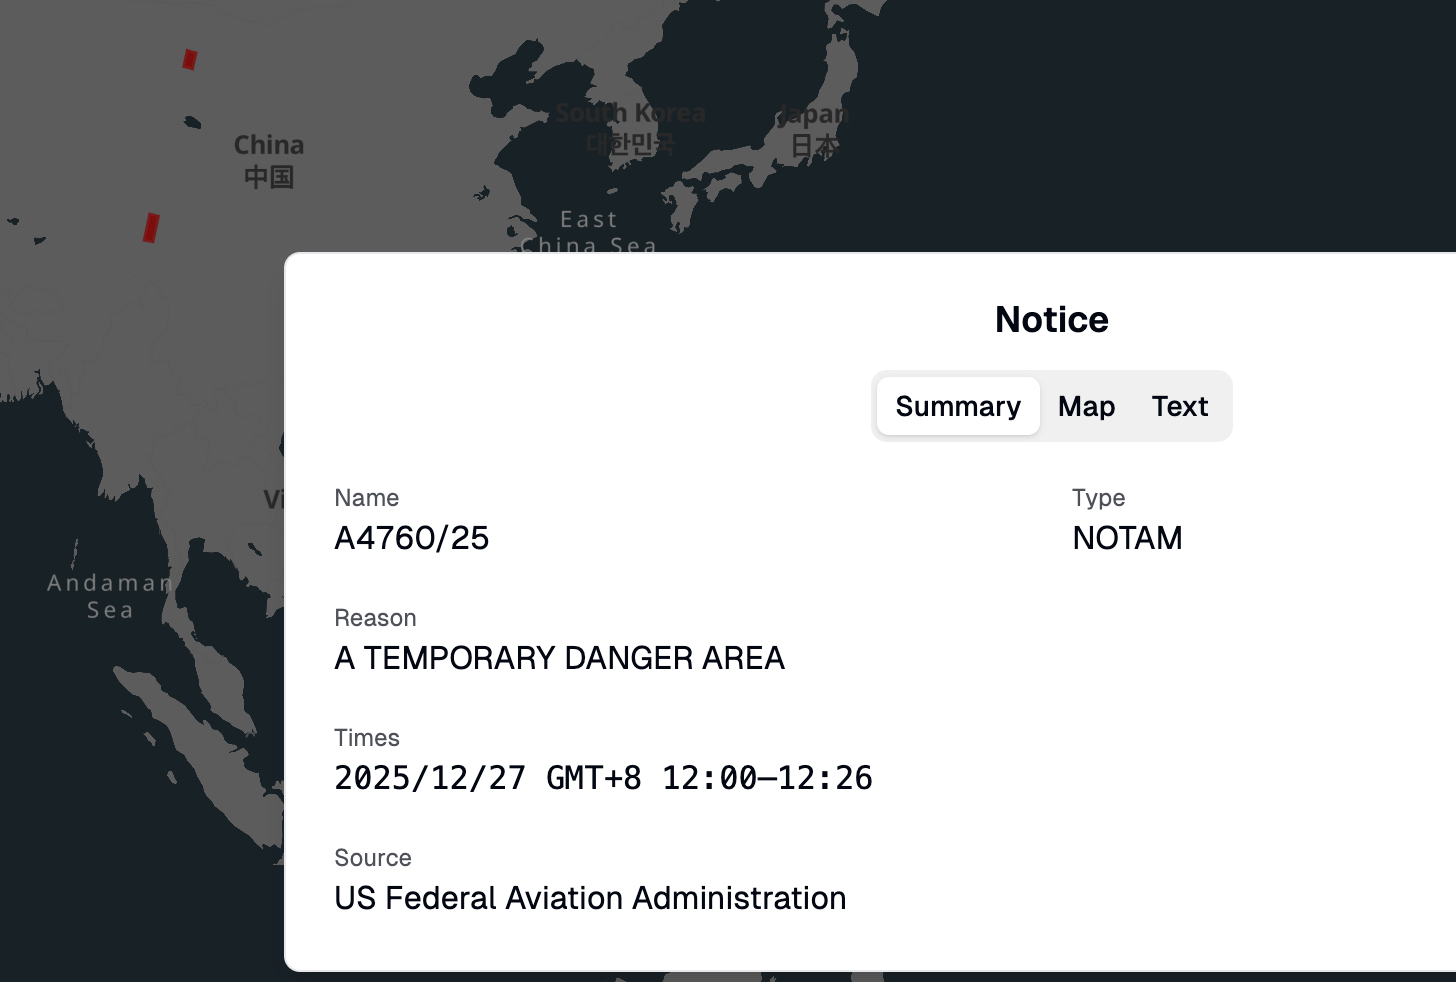Image resolution: width=1456 pixels, height=982 pixels.
Task: Click the Source field label
Action: (373, 858)
